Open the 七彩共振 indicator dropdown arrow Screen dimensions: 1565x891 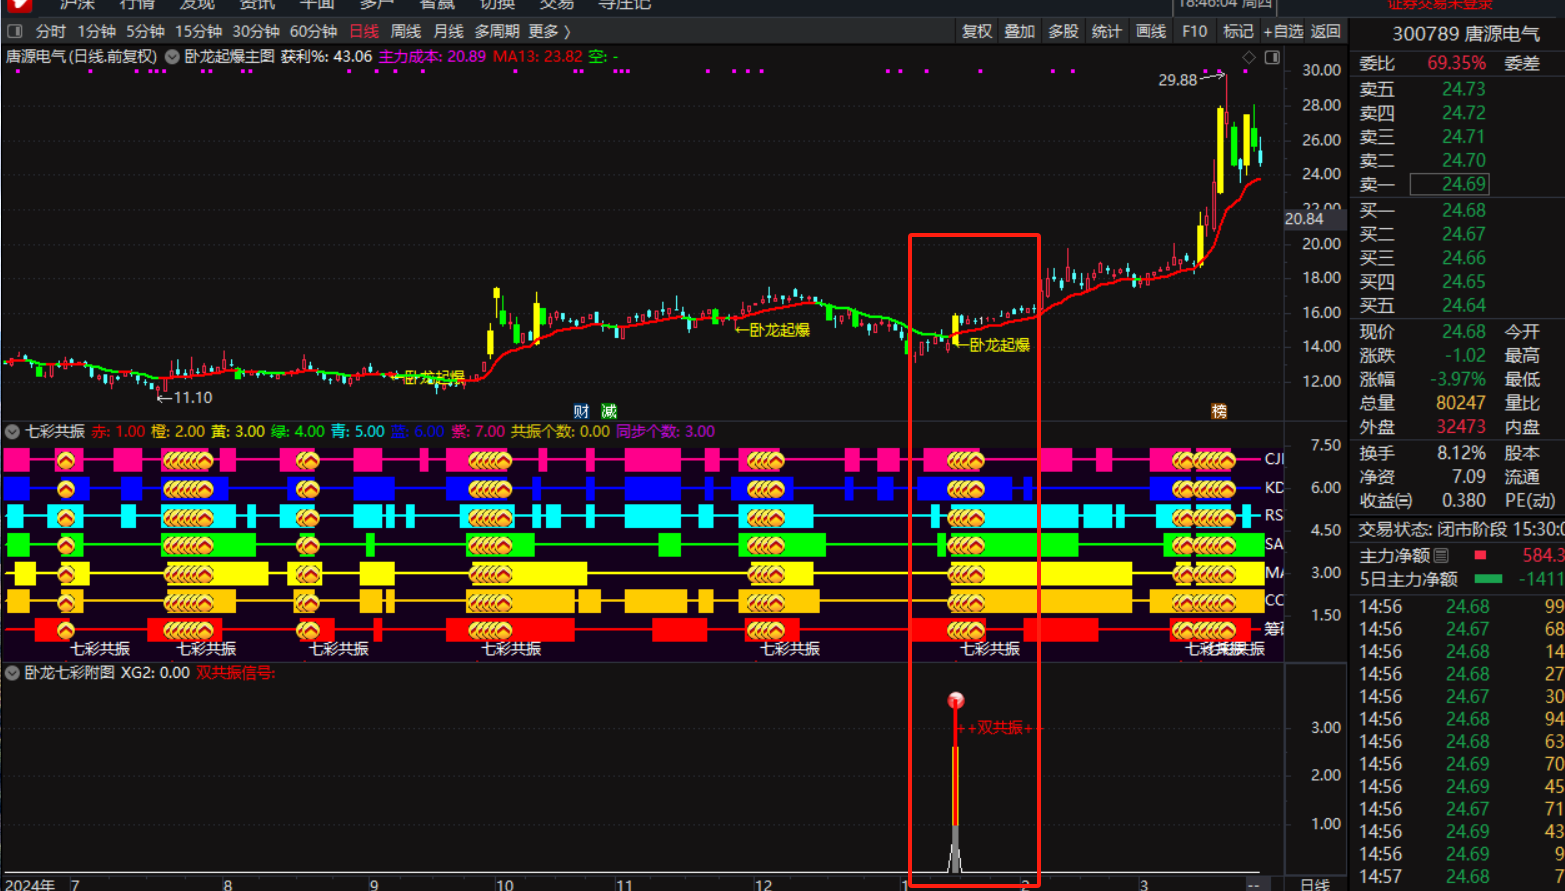[12, 432]
